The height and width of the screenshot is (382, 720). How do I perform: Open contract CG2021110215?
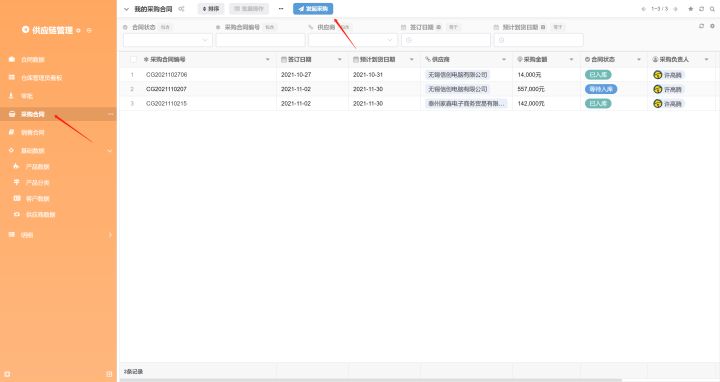click(x=166, y=103)
